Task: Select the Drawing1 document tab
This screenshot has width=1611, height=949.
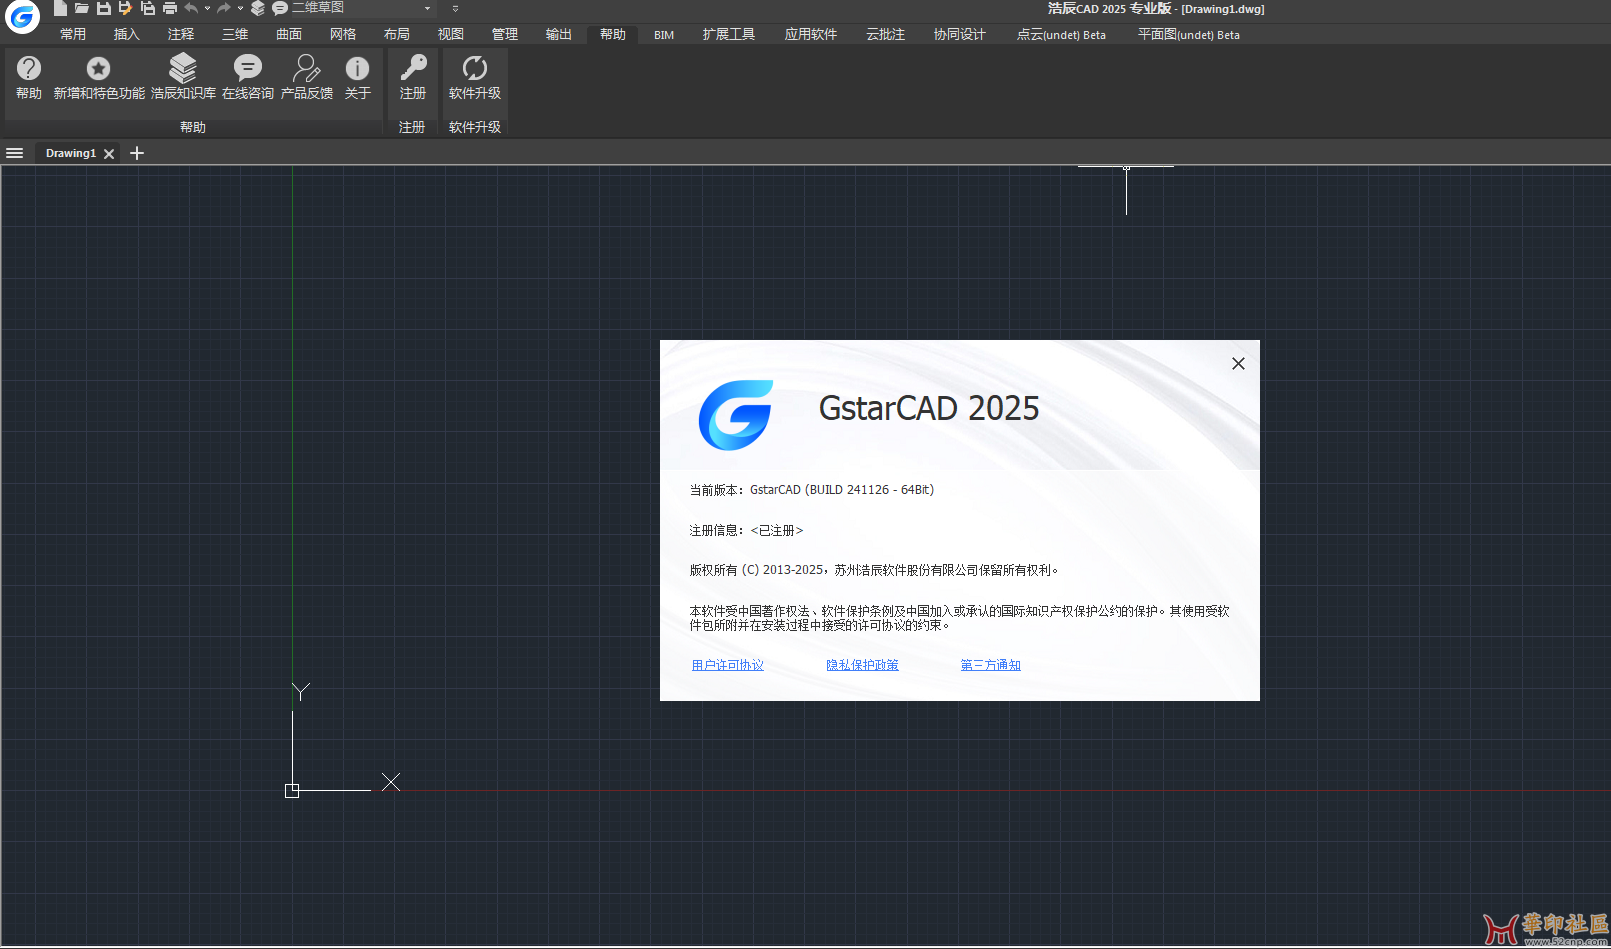Action: pyautogui.click(x=71, y=153)
